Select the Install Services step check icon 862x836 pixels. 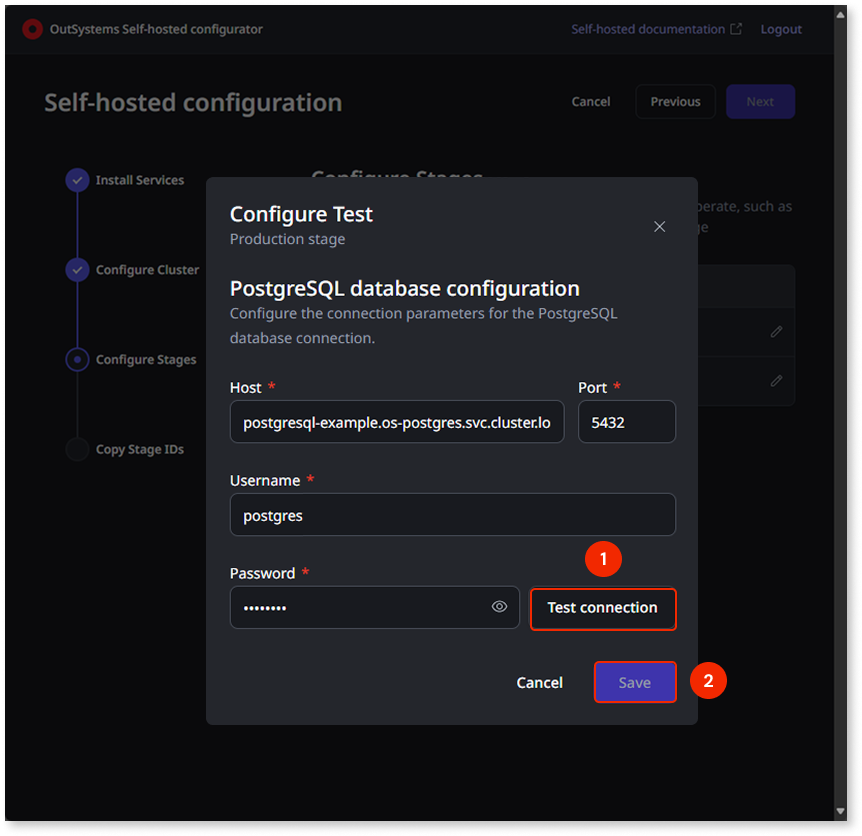78,180
